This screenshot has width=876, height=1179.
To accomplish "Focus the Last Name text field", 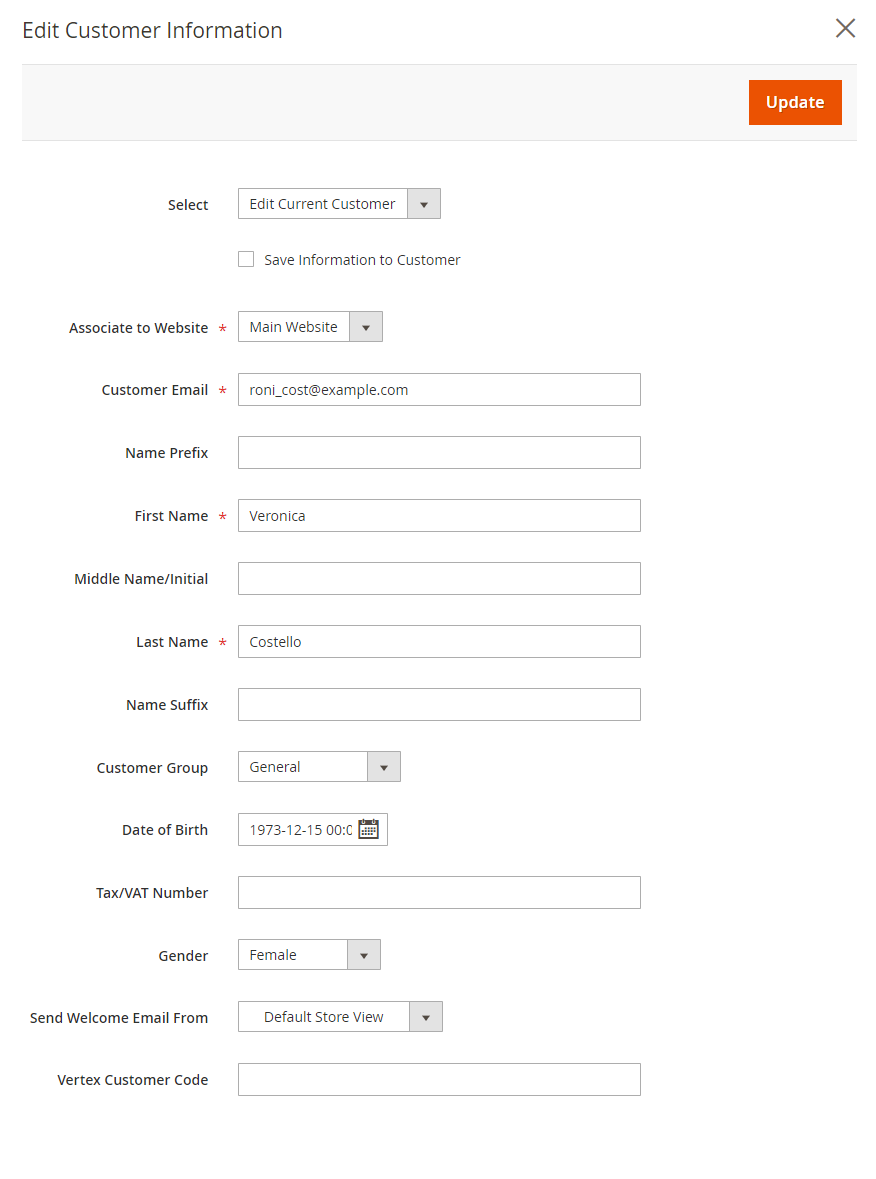I will 439,642.
